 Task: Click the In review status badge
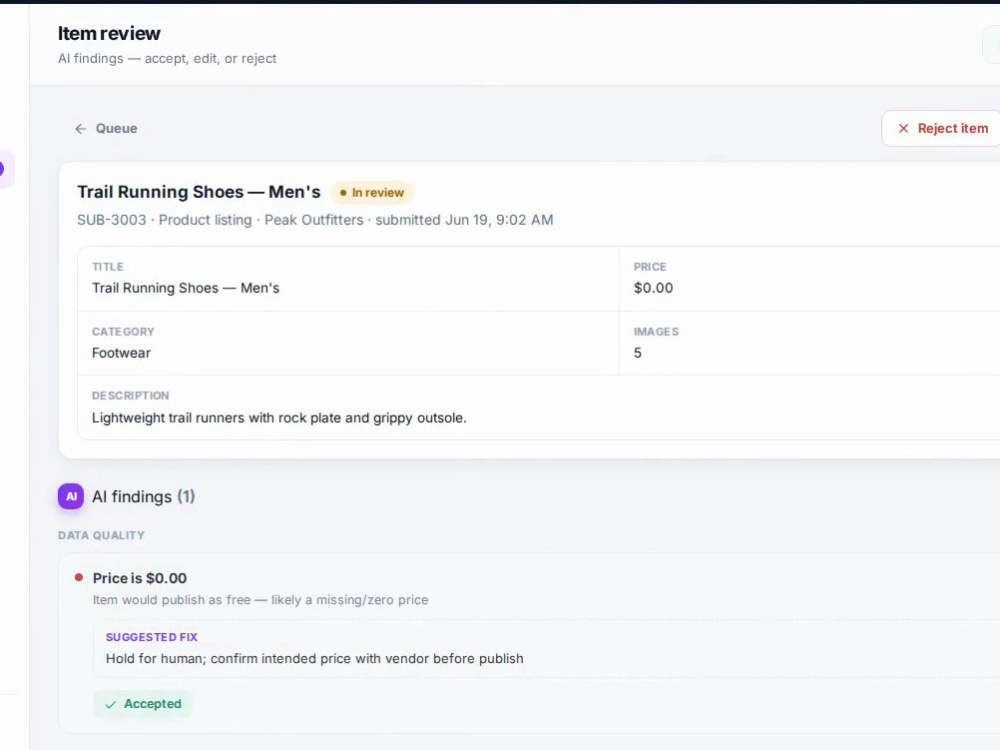pyautogui.click(x=372, y=193)
